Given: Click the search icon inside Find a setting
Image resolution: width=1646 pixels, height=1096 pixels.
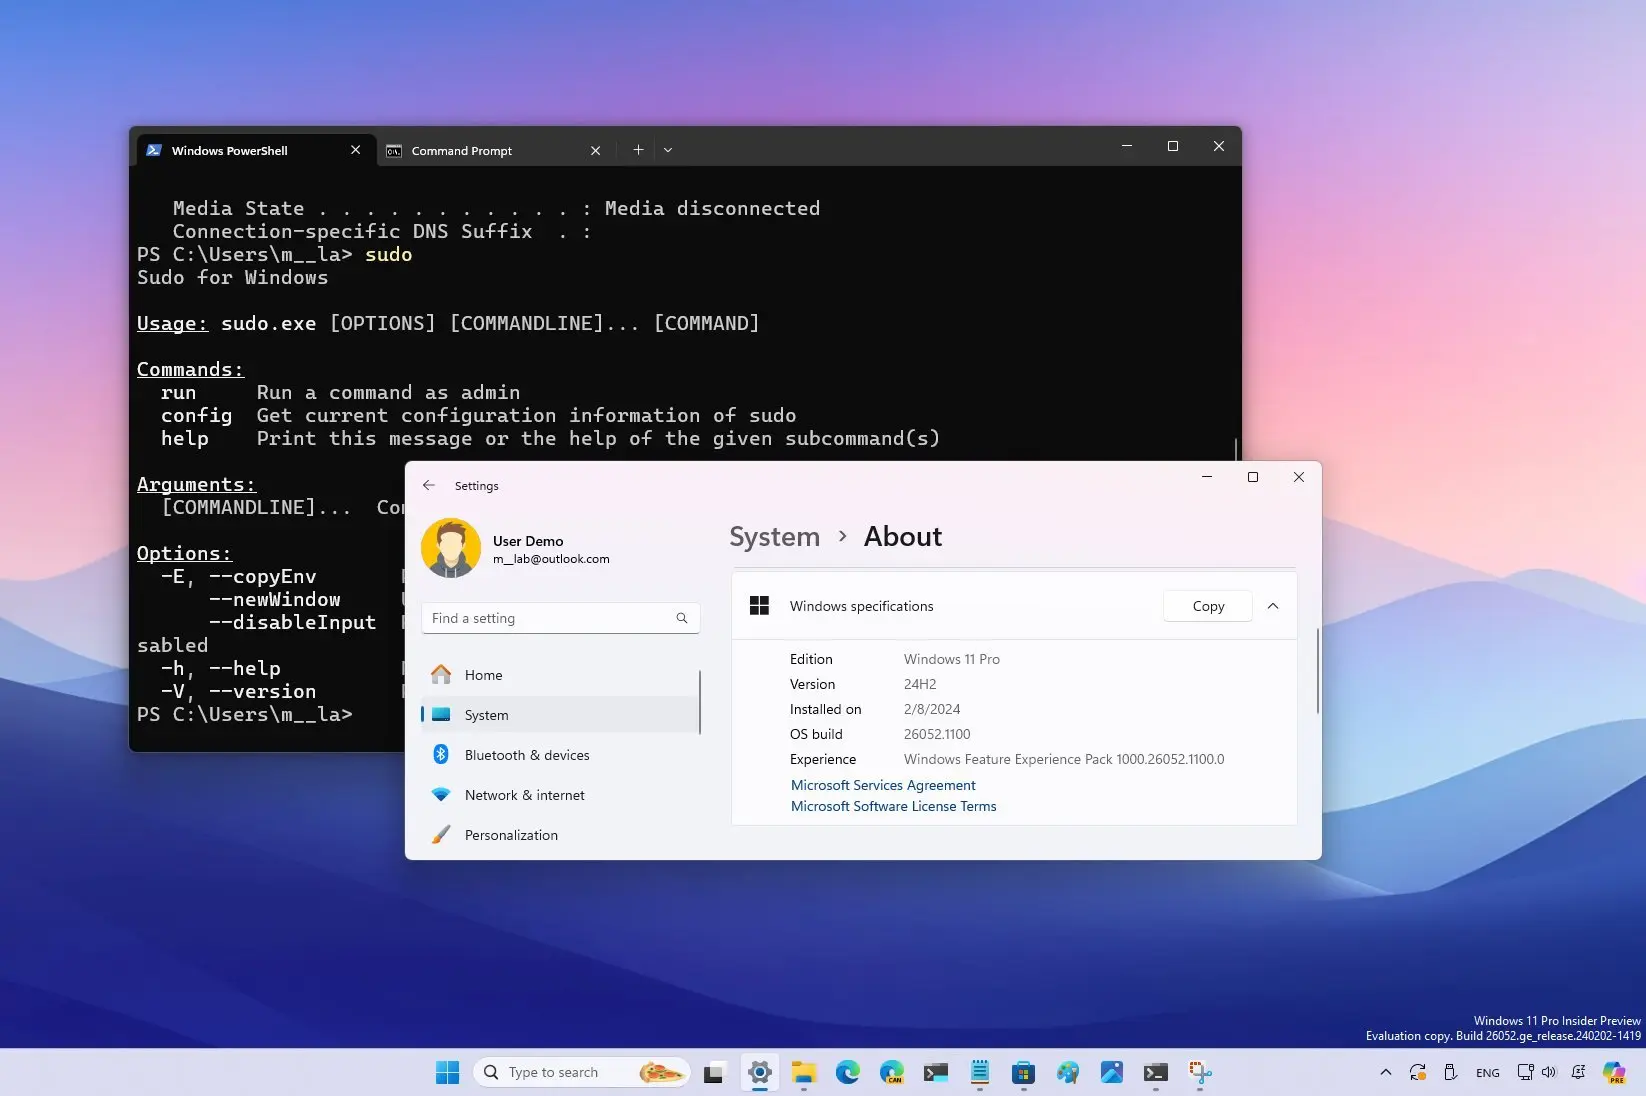Looking at the screenshot, I should pyautogui.click(x=681, y=618).
